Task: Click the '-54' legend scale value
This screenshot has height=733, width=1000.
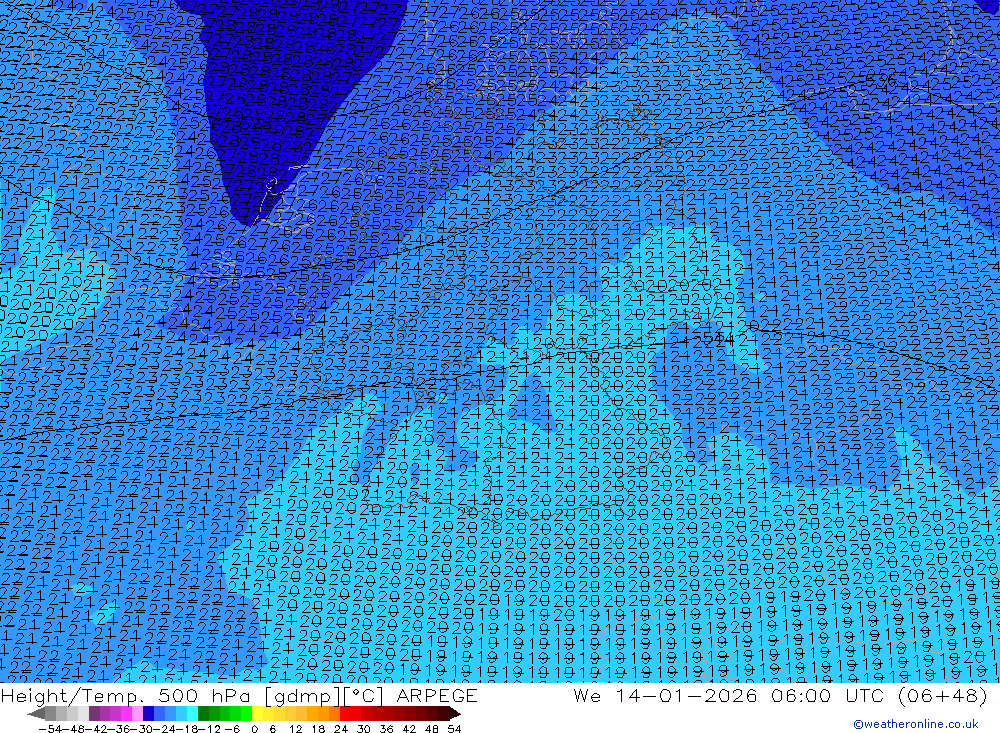Action: click(x=51, y=729)
